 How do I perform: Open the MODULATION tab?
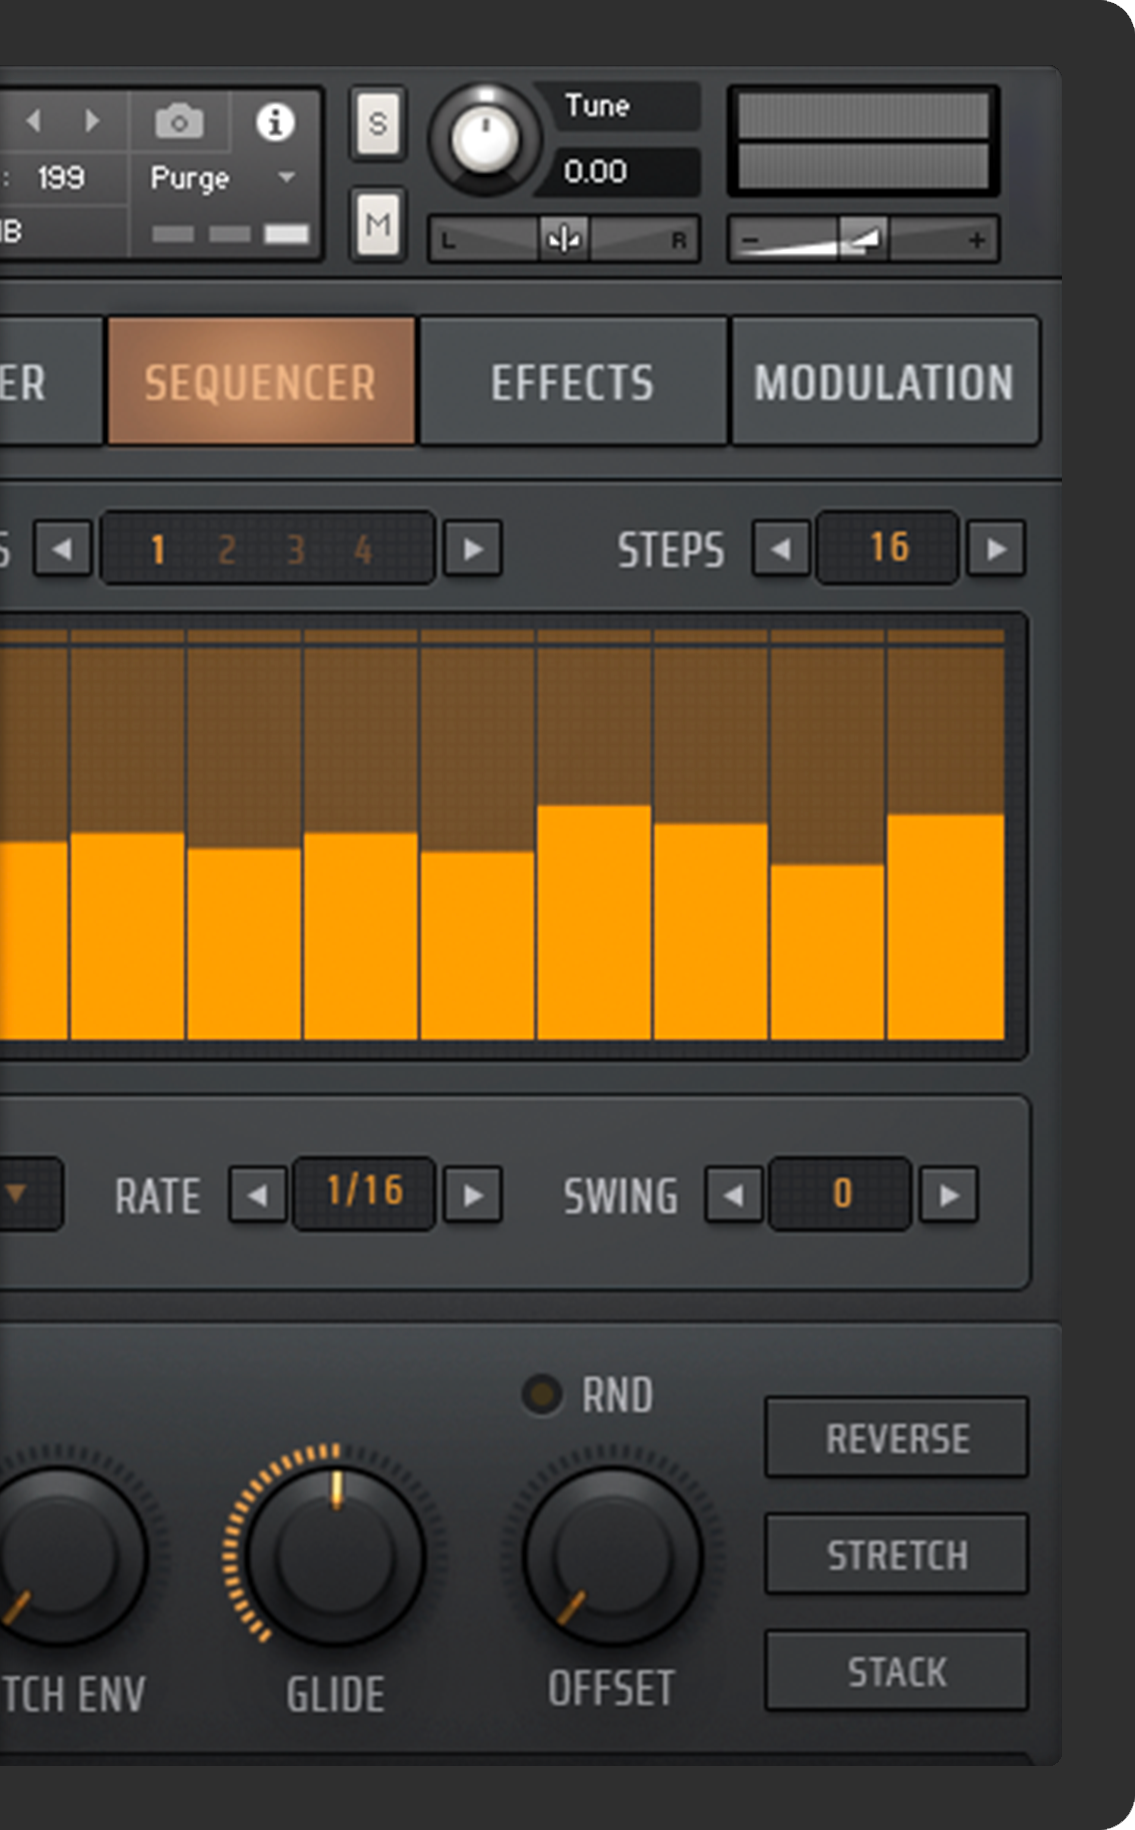(x=884, y=382)
